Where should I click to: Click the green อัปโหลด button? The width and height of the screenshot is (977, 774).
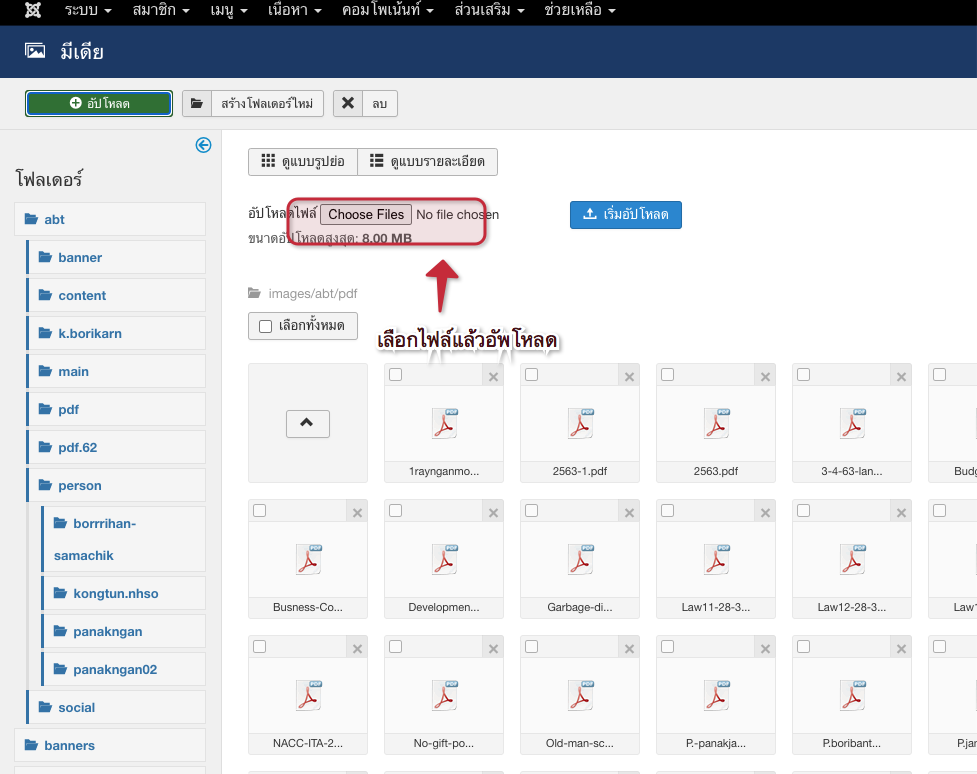pyautogui.click(x=99, y=104)
